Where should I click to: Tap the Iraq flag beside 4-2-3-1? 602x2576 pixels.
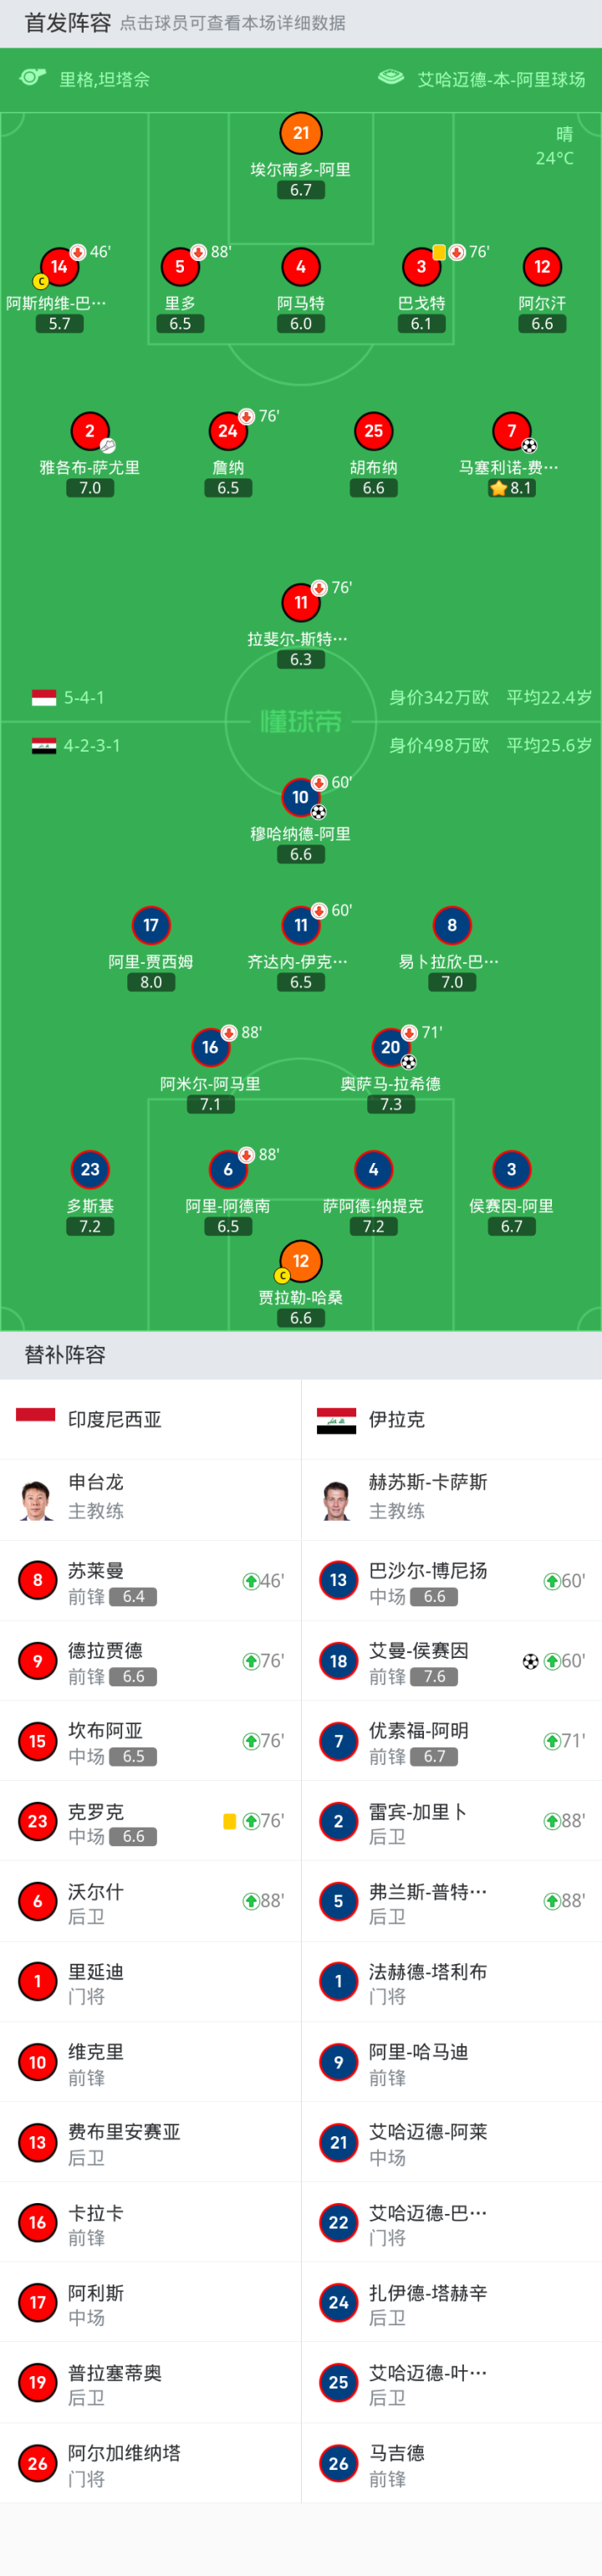[x=44, y=745]
